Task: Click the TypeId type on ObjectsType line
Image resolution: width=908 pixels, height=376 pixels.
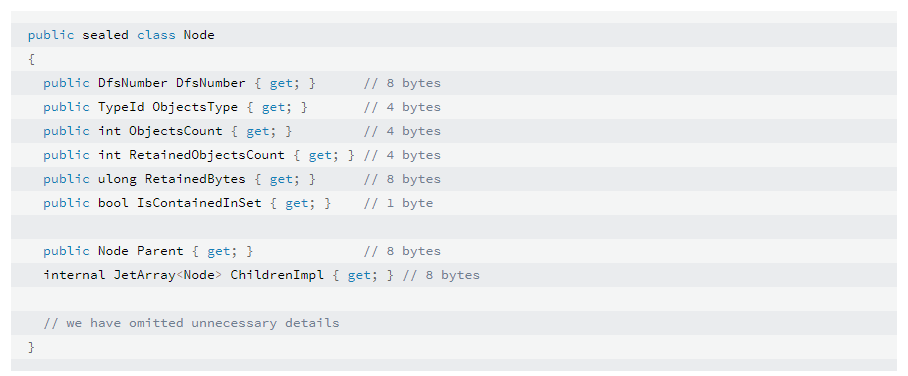Action: pos(121,107)
